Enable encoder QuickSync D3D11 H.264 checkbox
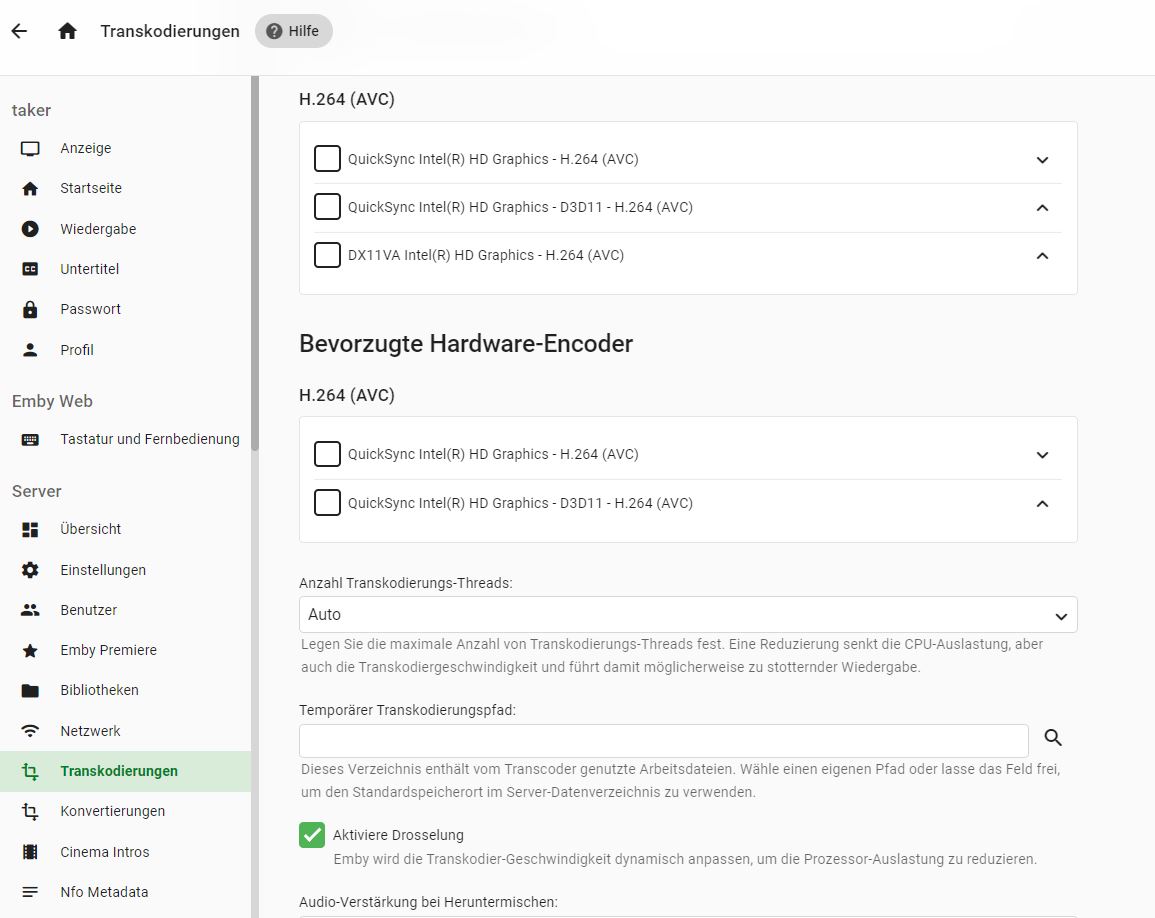The width and height of the screenshot is (1155, 918). coord(327,502)
